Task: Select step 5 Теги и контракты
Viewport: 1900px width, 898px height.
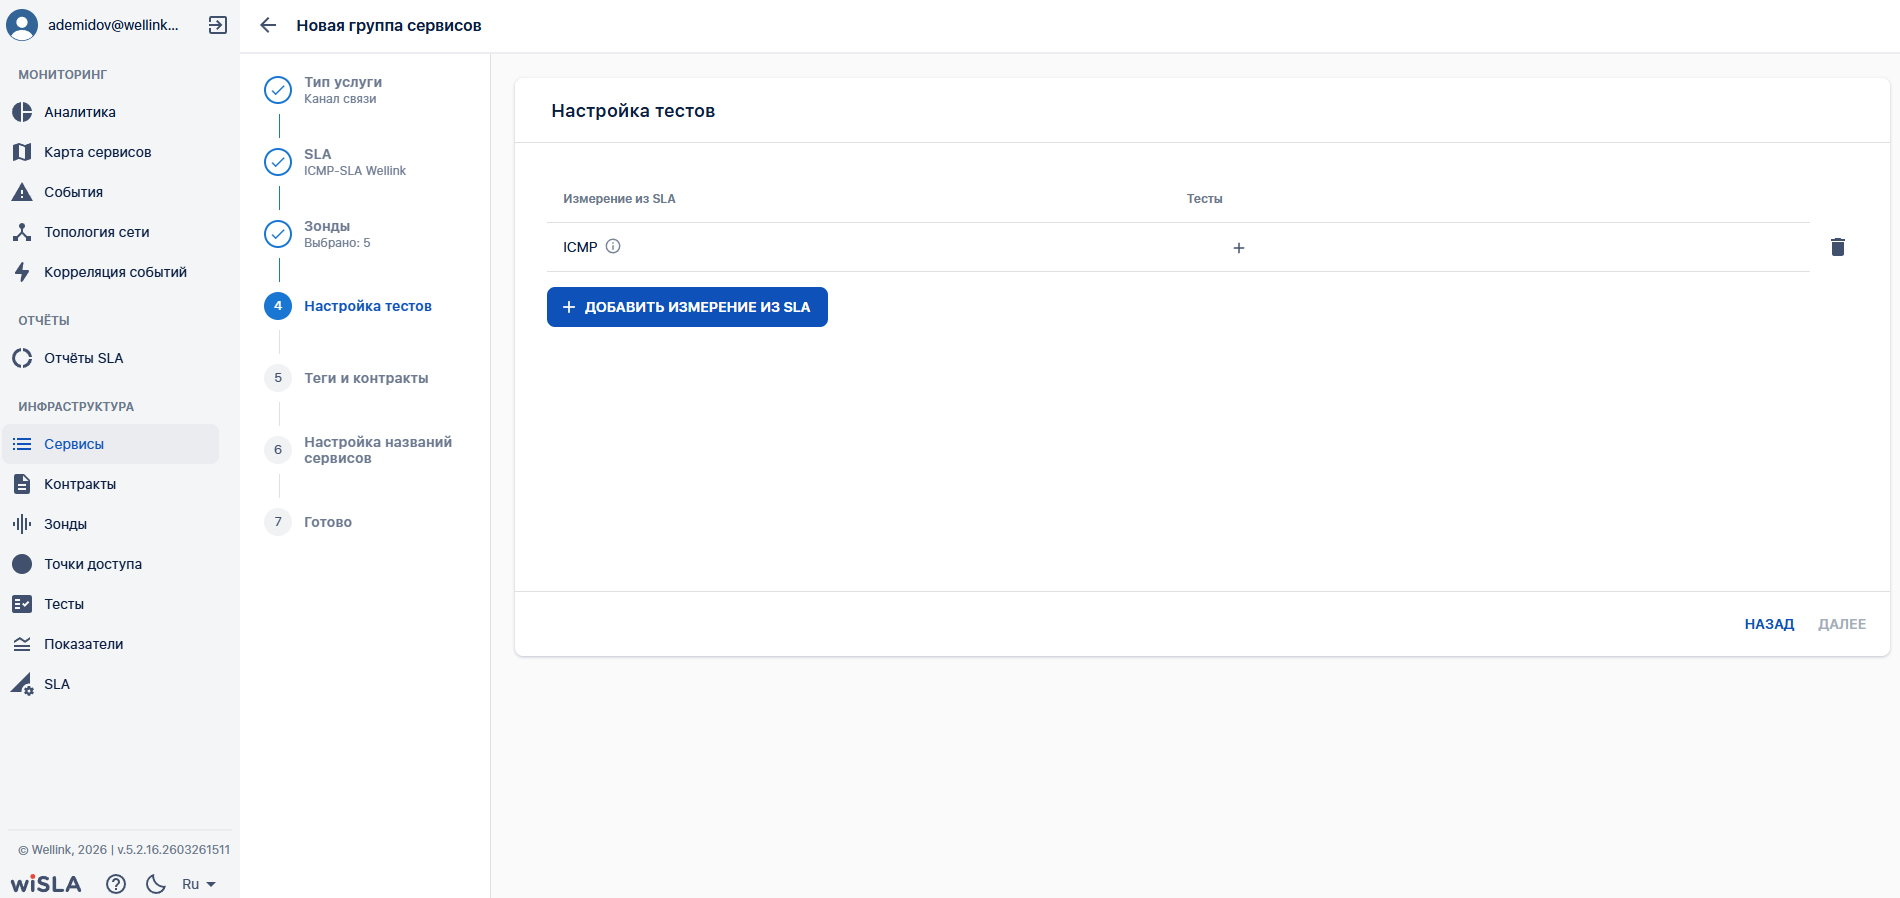Action: coord(346,378)
